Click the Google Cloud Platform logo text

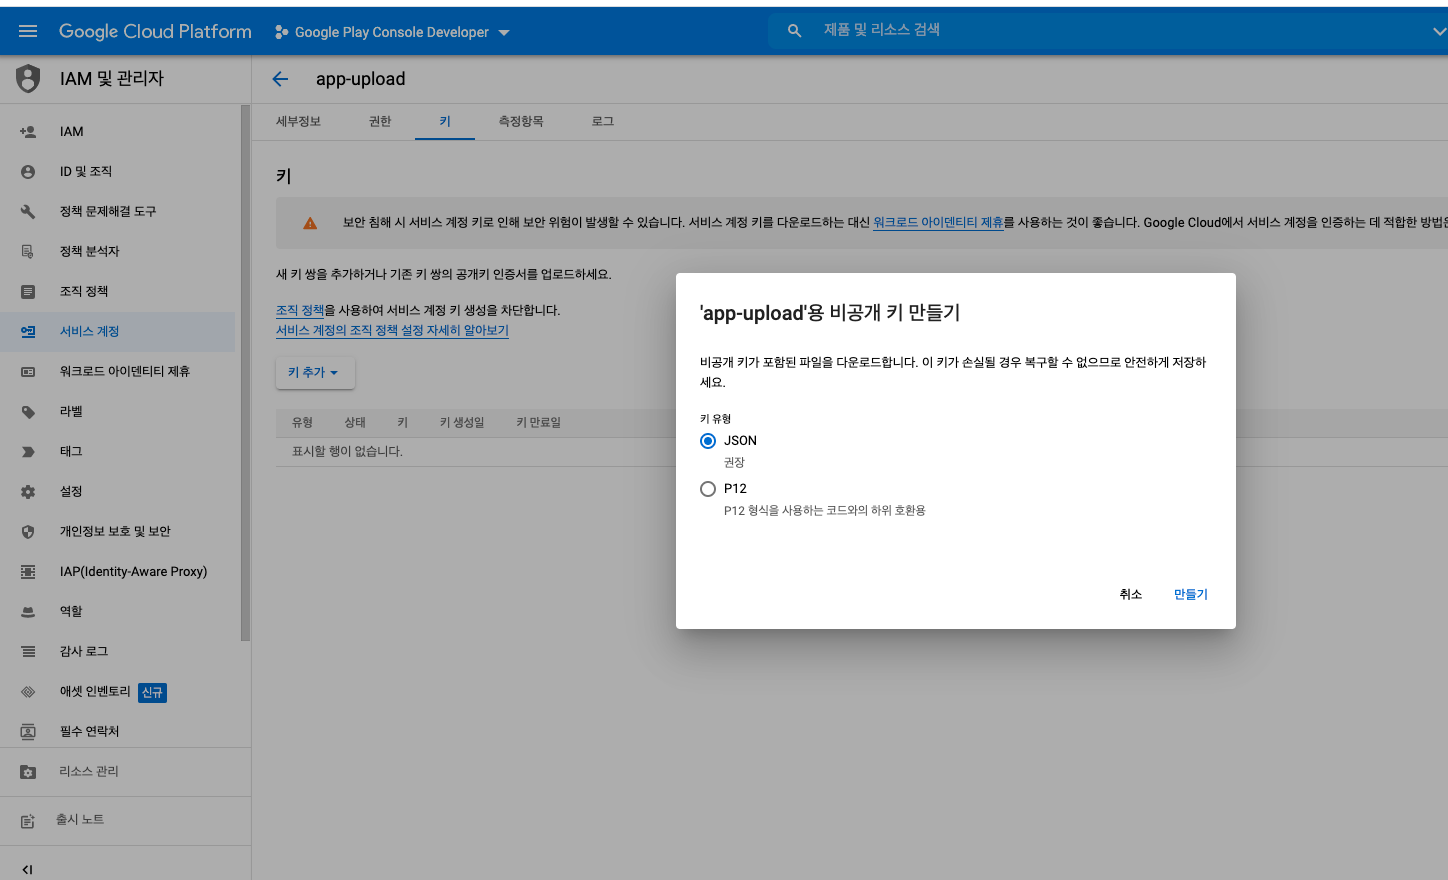pyautogui.click(x=155, y=31)
